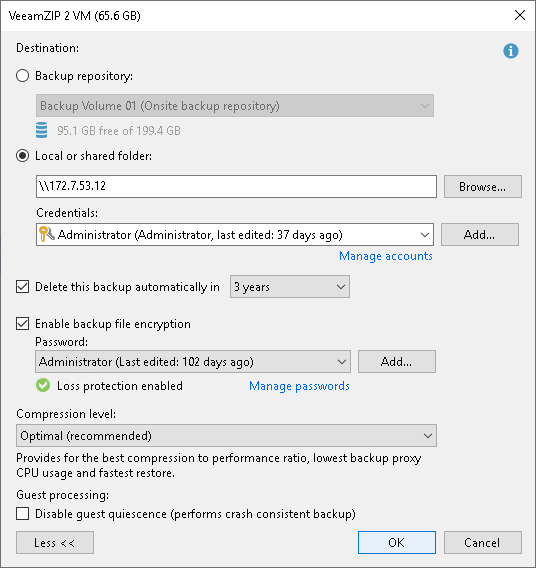Click the 95.1 GB free of 199.4 GB text
536x568 pixels.
click(x=119, y=131)
